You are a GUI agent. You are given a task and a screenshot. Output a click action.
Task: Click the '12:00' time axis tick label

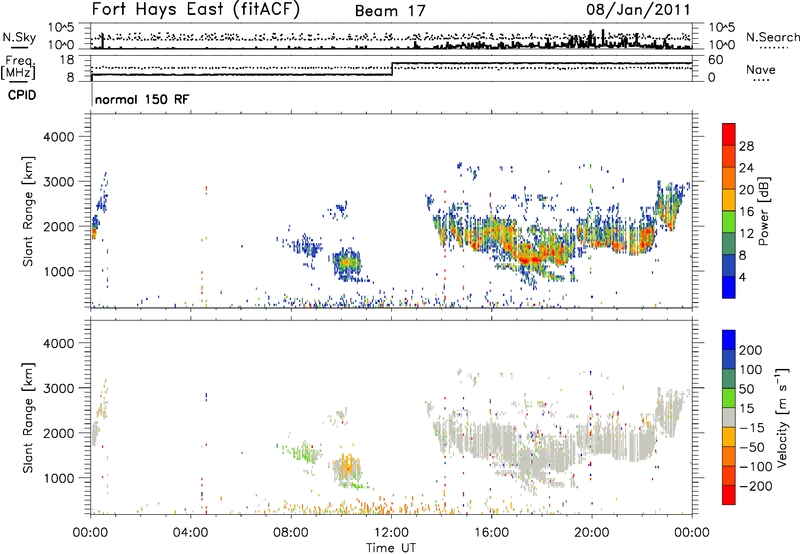coord(391,532)
